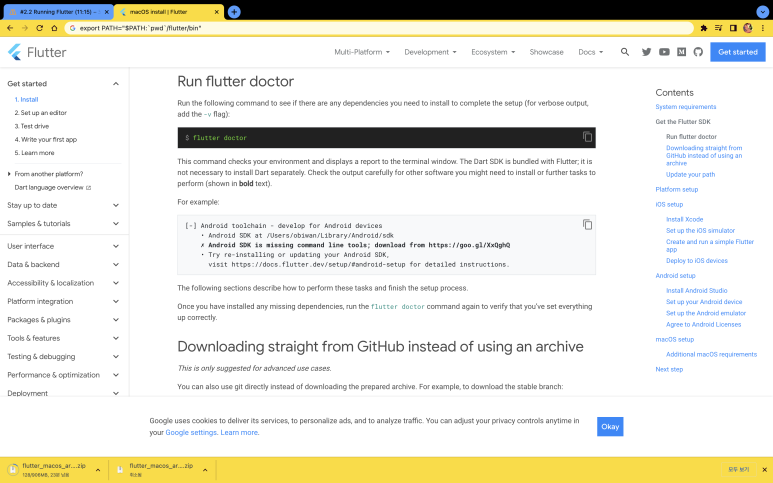The image size is (773, 483).
Task: Jump to Next step in Contents
Action: point(669,369)
